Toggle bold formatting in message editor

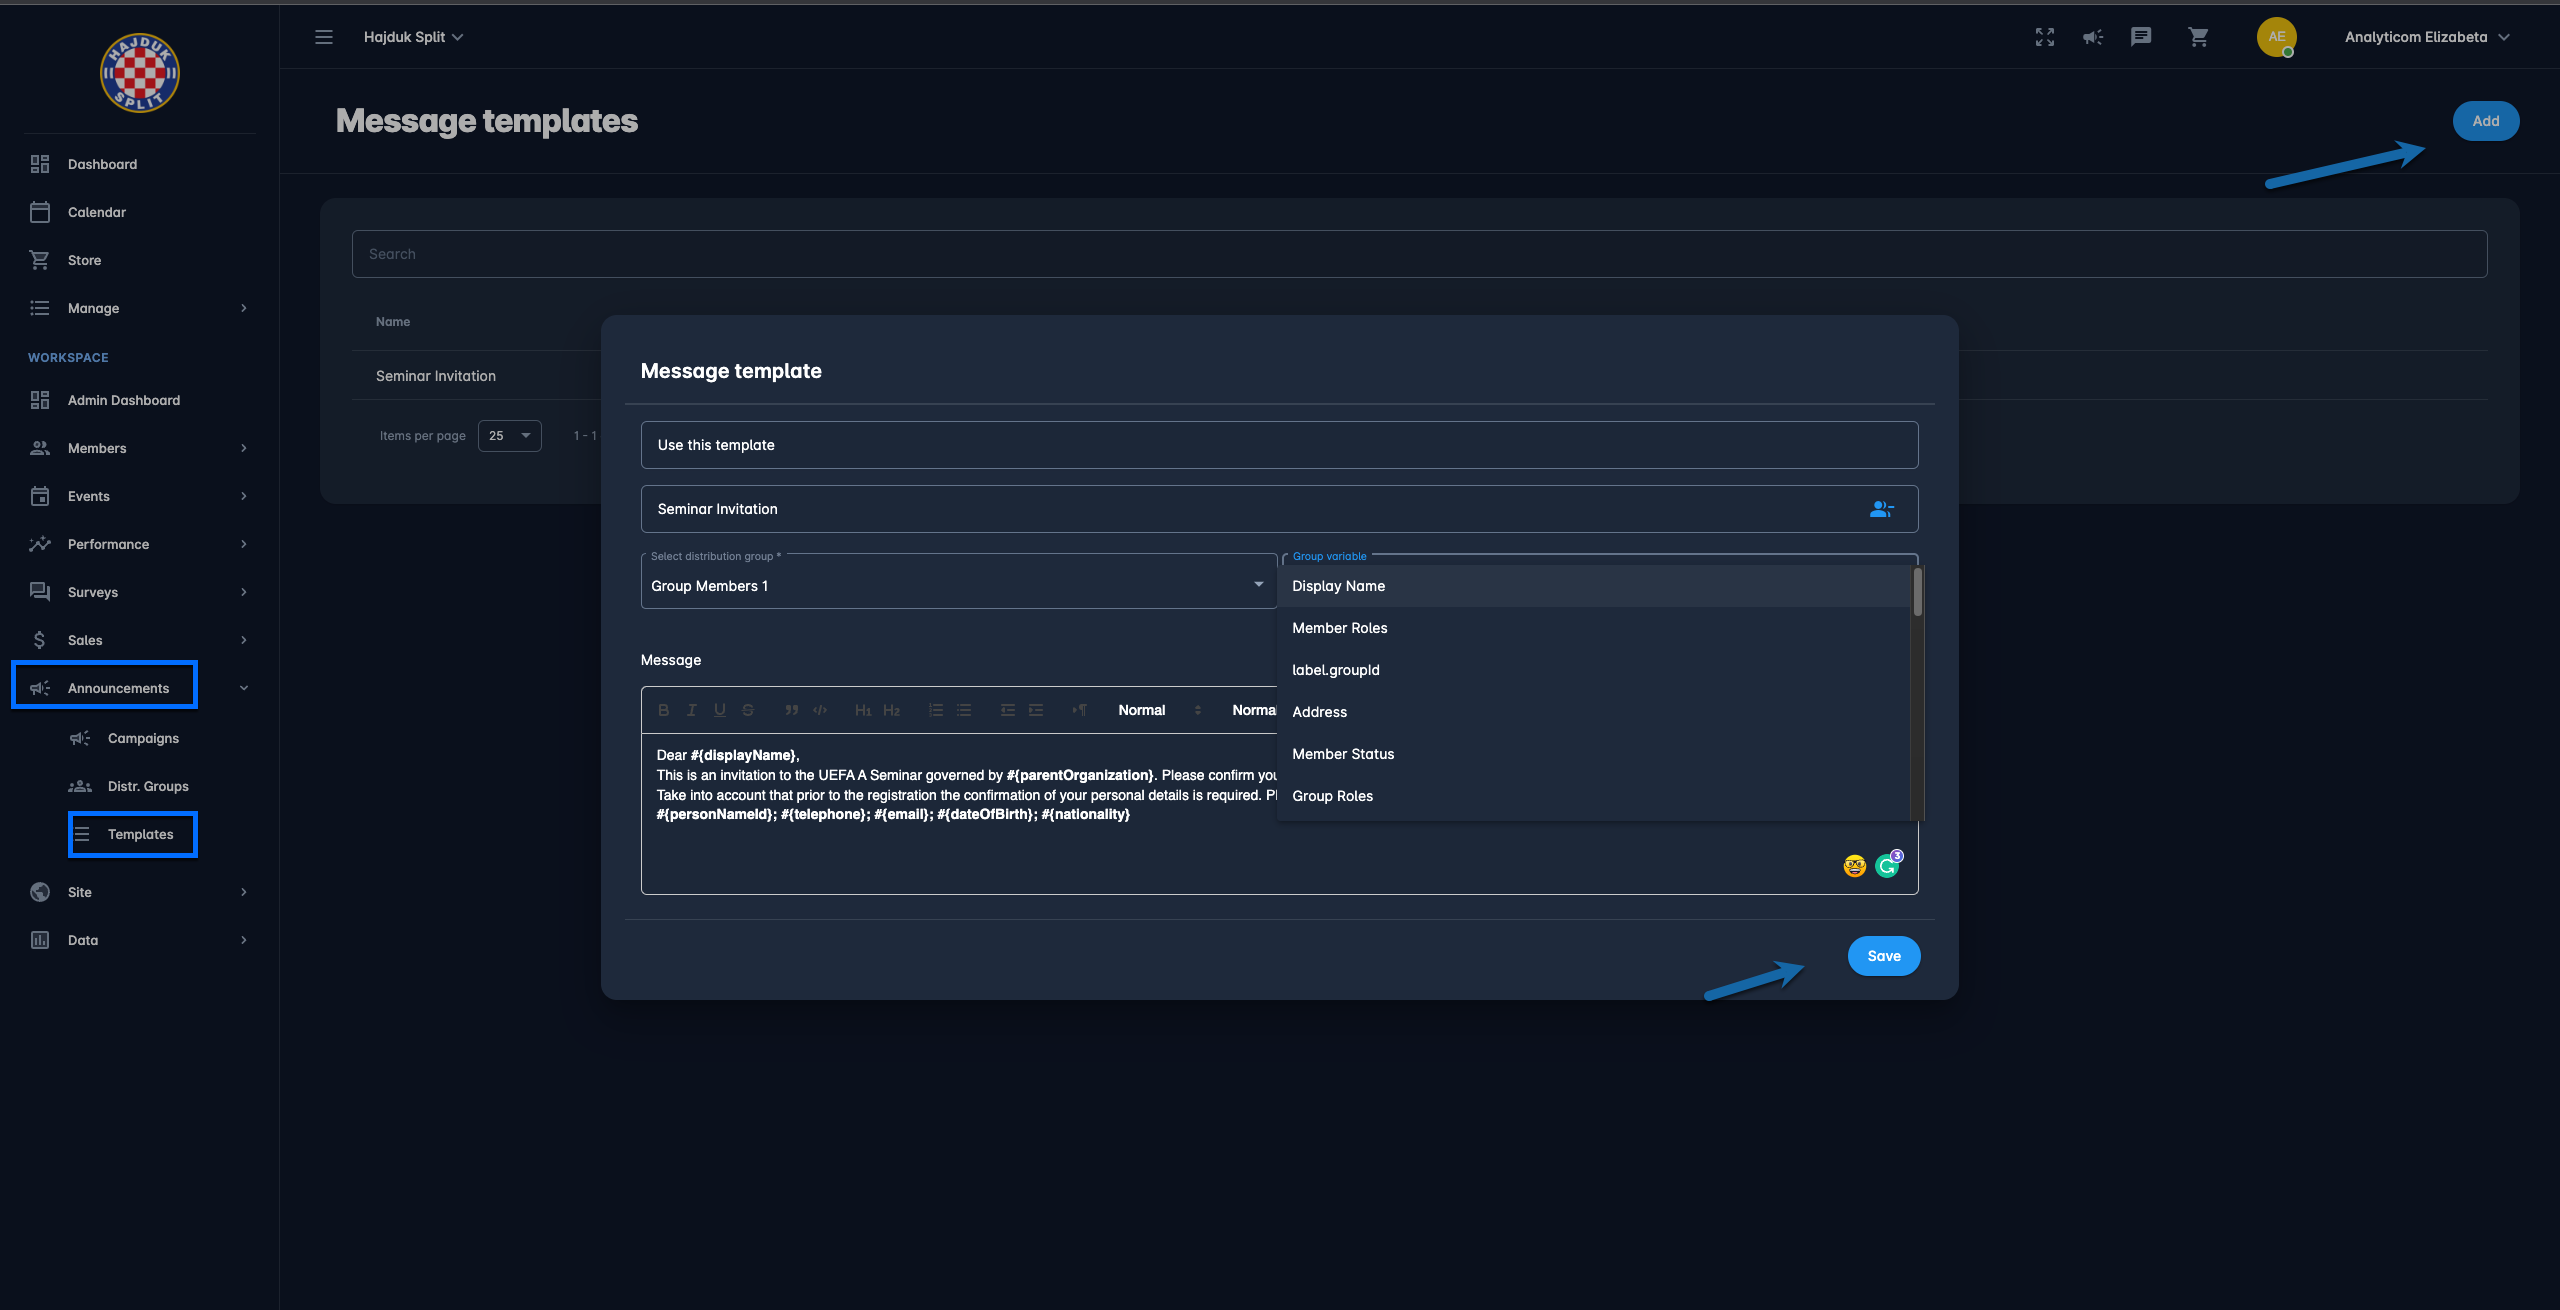663,710
